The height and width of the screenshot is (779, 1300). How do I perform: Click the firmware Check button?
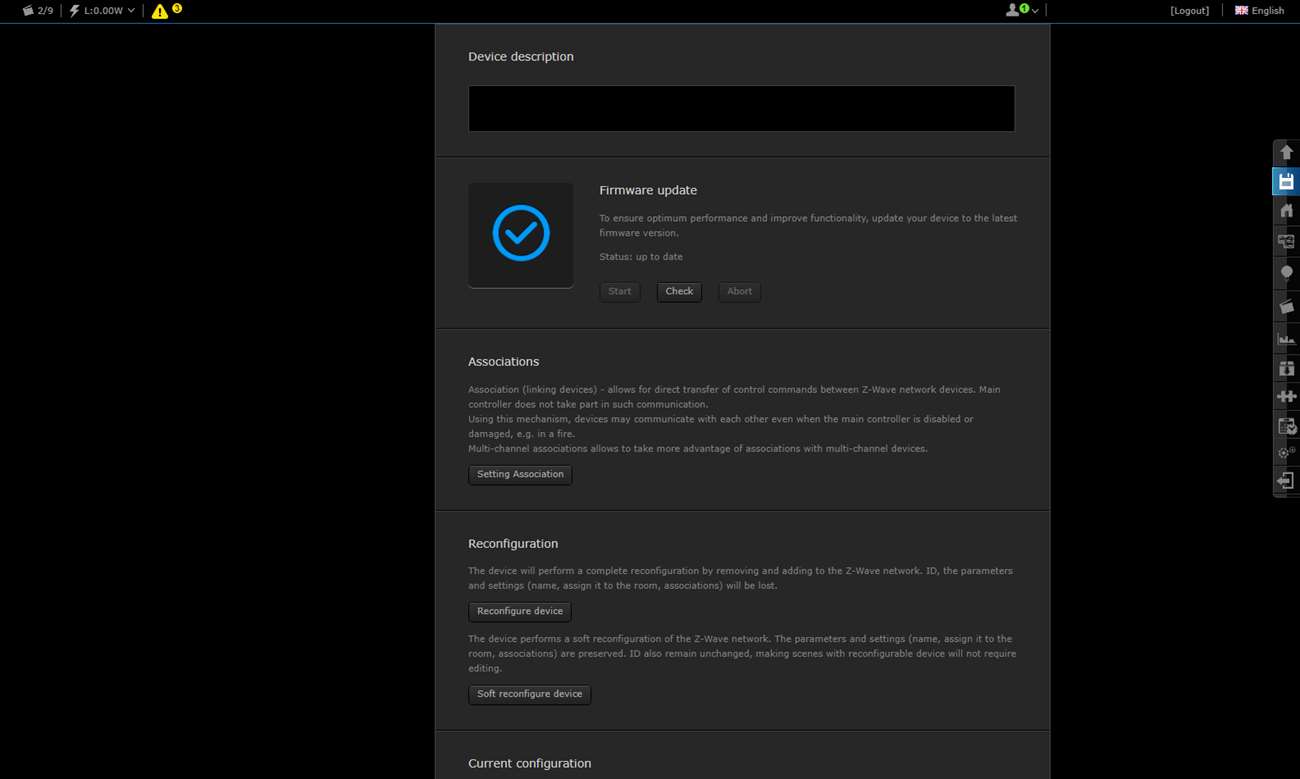[x=679, y=292]
